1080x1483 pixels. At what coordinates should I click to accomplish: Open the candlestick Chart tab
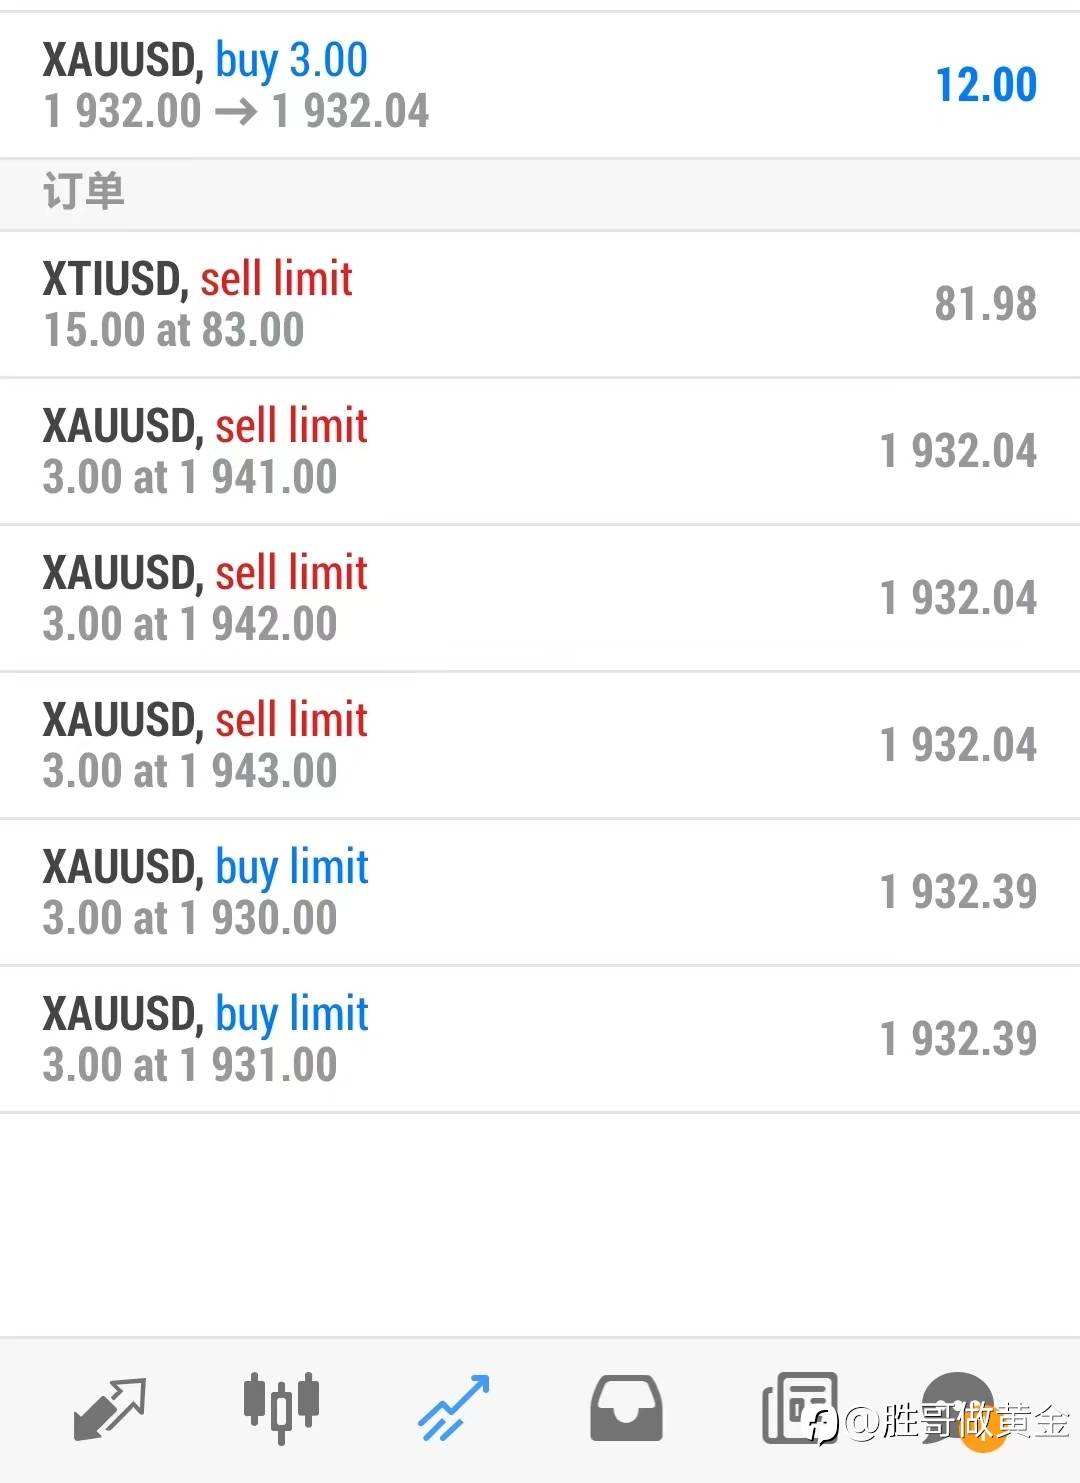(x=281, y=1407)
